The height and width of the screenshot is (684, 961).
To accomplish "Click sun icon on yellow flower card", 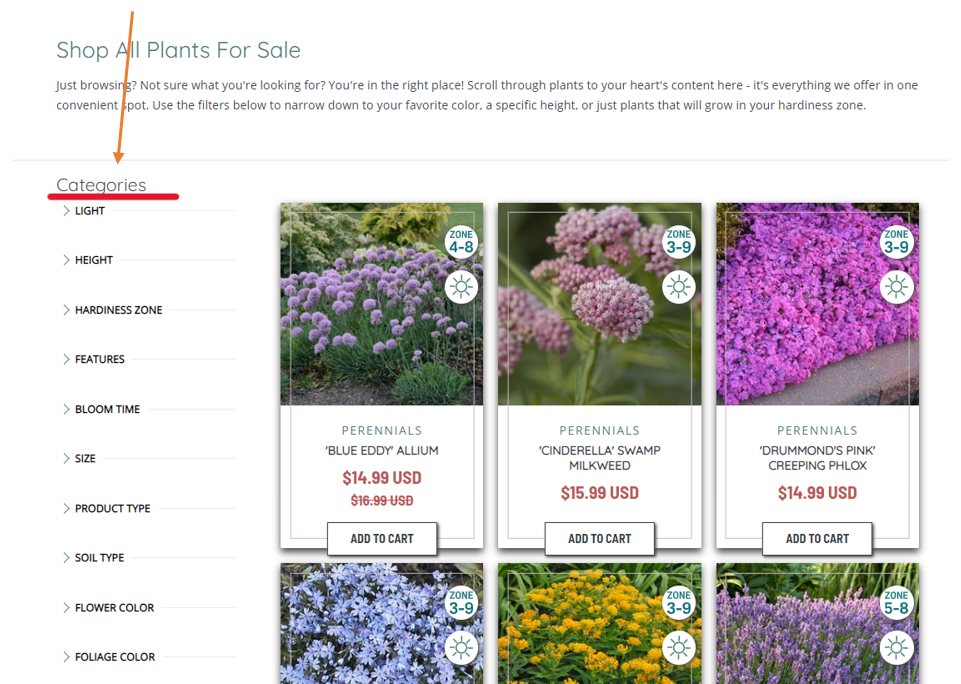I will pyautogui.click(x=679, y=648).
